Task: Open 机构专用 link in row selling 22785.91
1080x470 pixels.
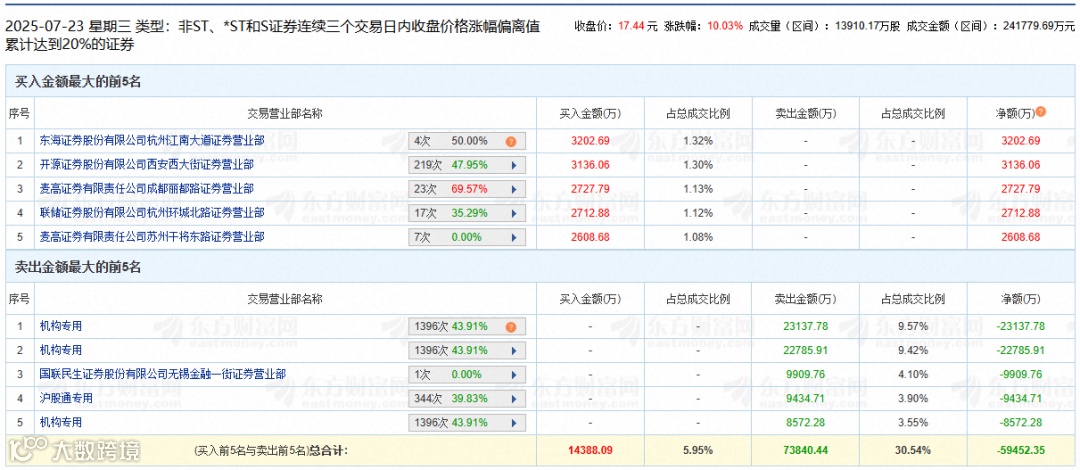Action: [61, 350]
